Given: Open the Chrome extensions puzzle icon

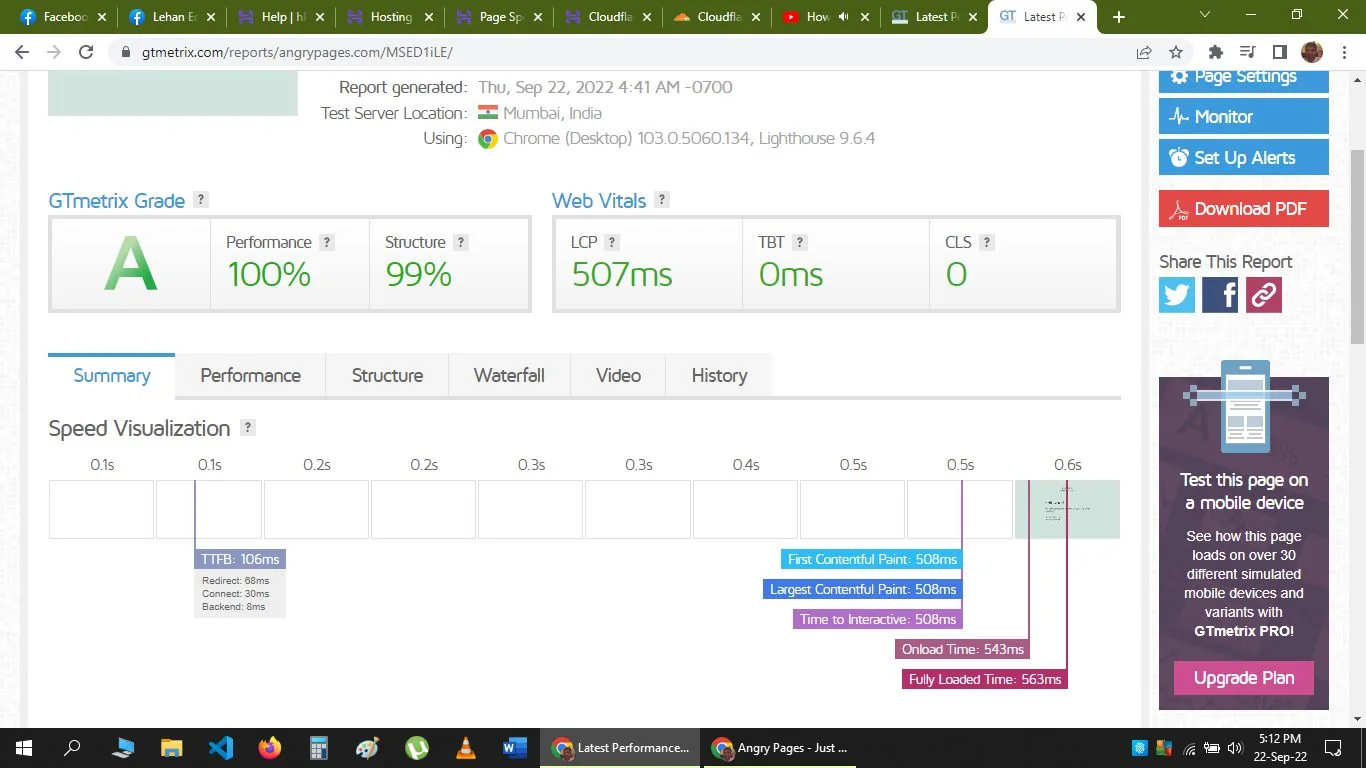Looking at the screenshot, I should click(x=1216, y=52).
